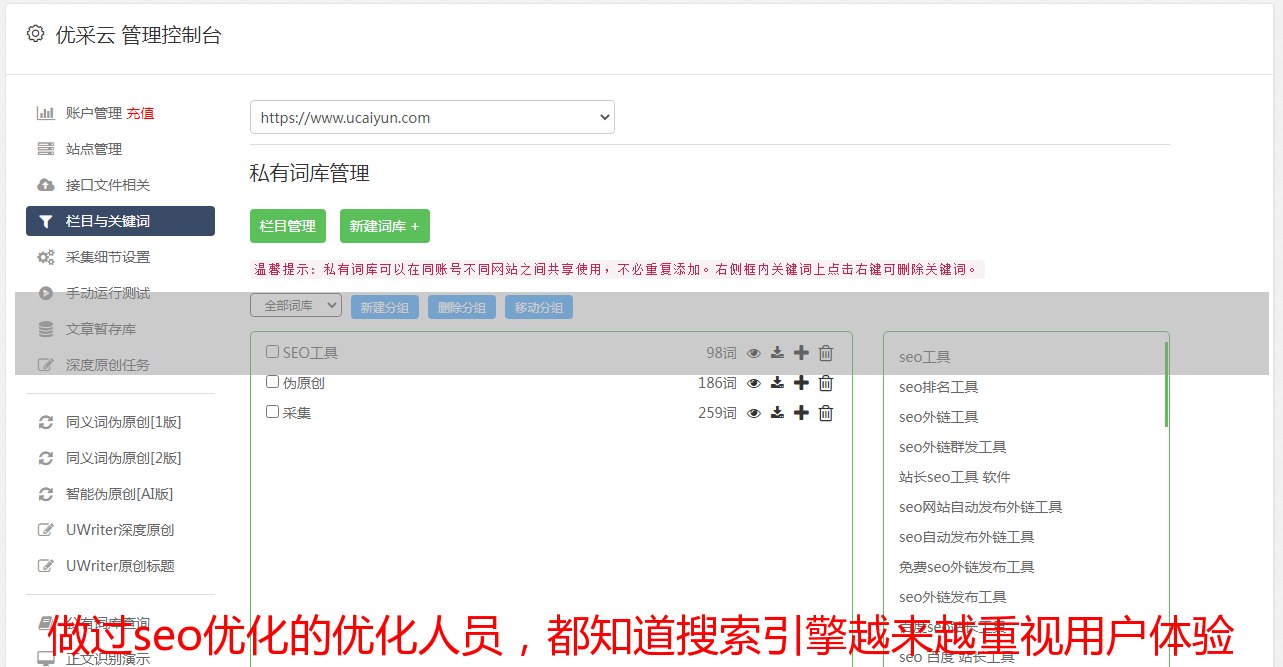View keywords of 伪原创 via eye icon
1283x667 pixels.
coord(754,383)
